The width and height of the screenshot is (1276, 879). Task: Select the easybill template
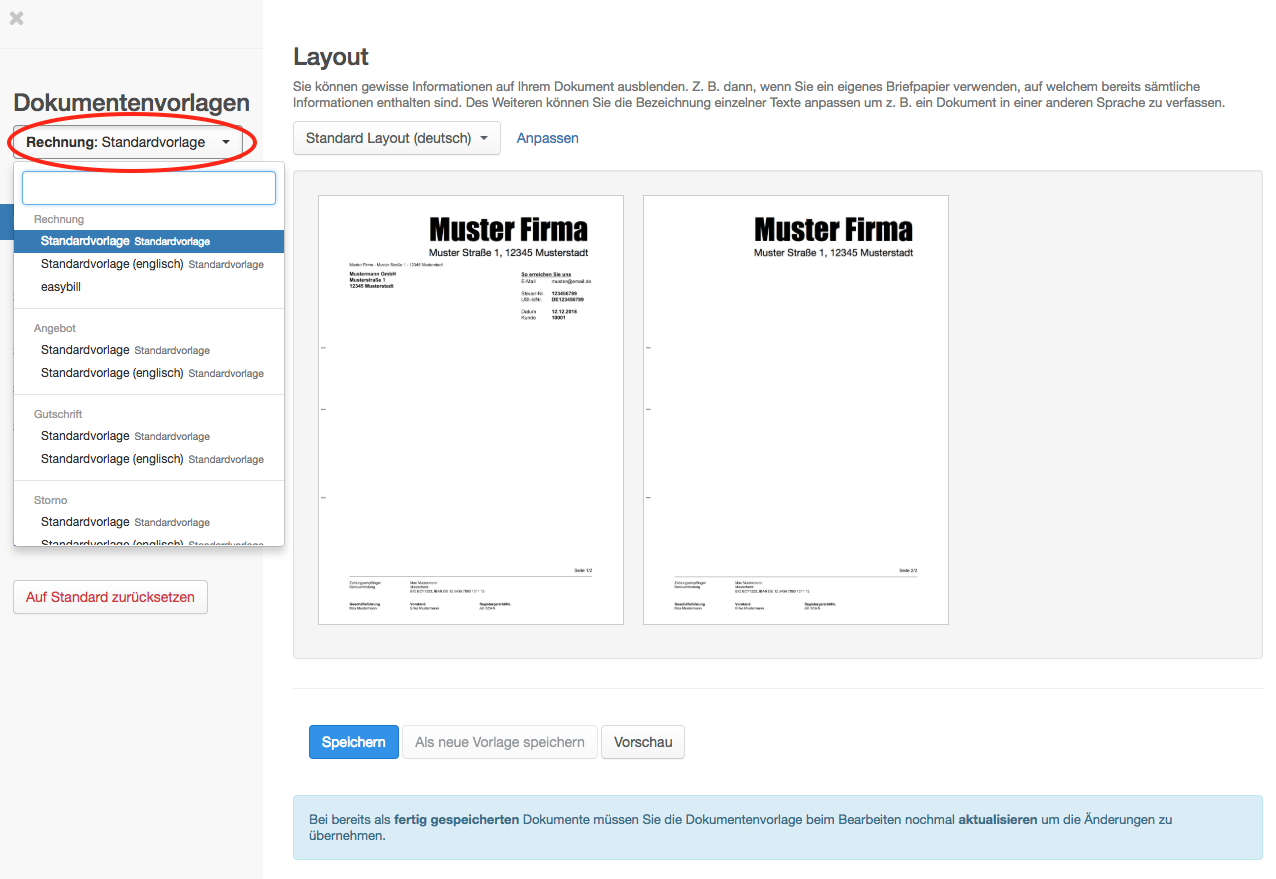point(61,287)
